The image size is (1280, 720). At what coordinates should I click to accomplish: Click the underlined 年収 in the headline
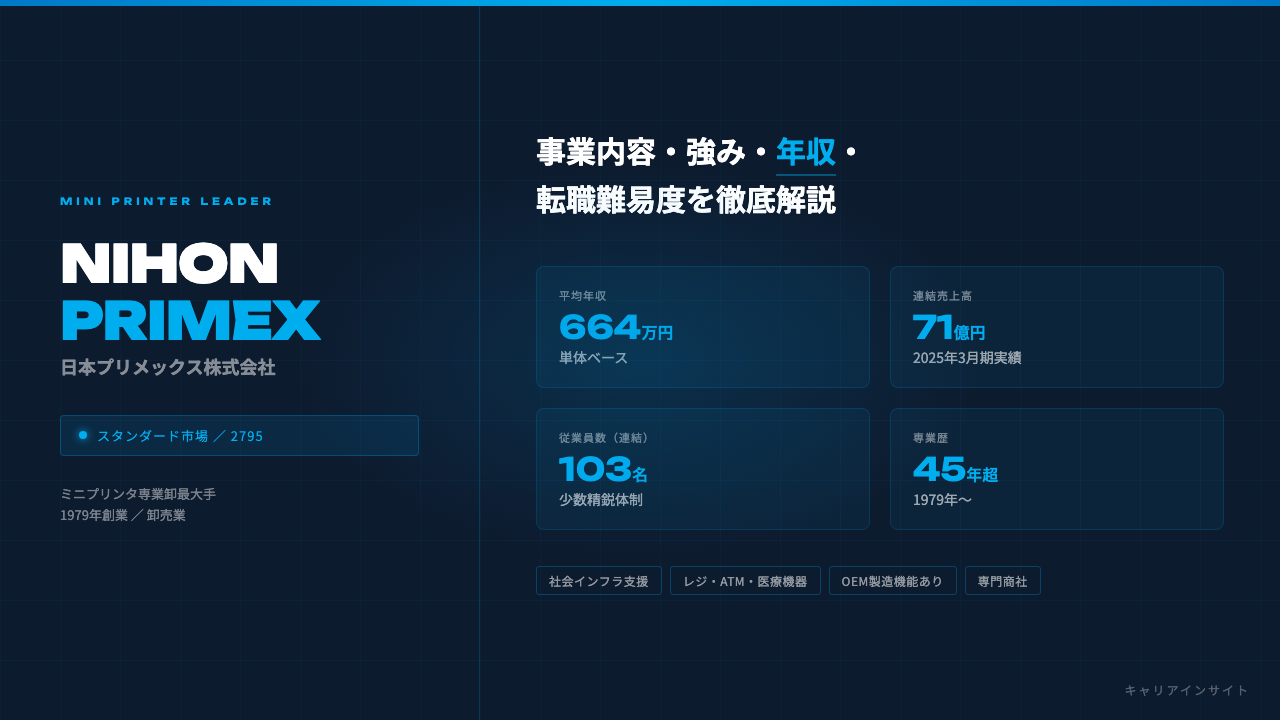point(806,152)
